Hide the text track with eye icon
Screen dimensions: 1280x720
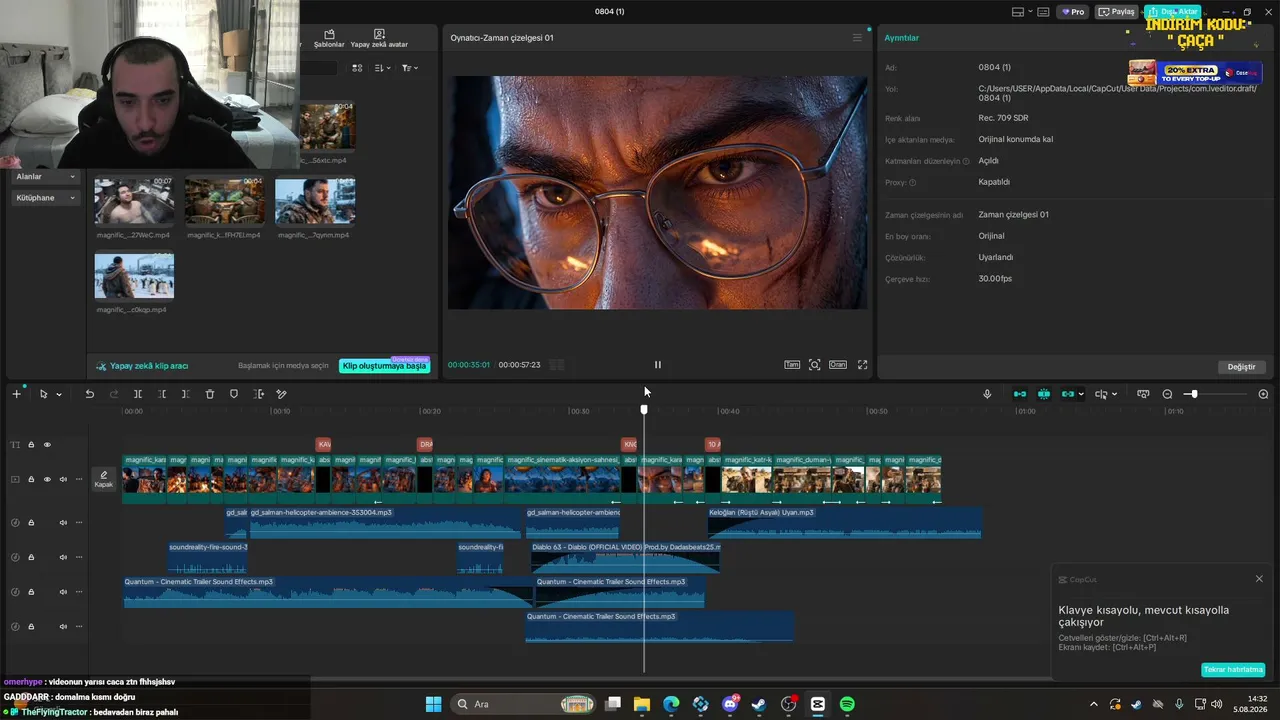tap(47, 445)
